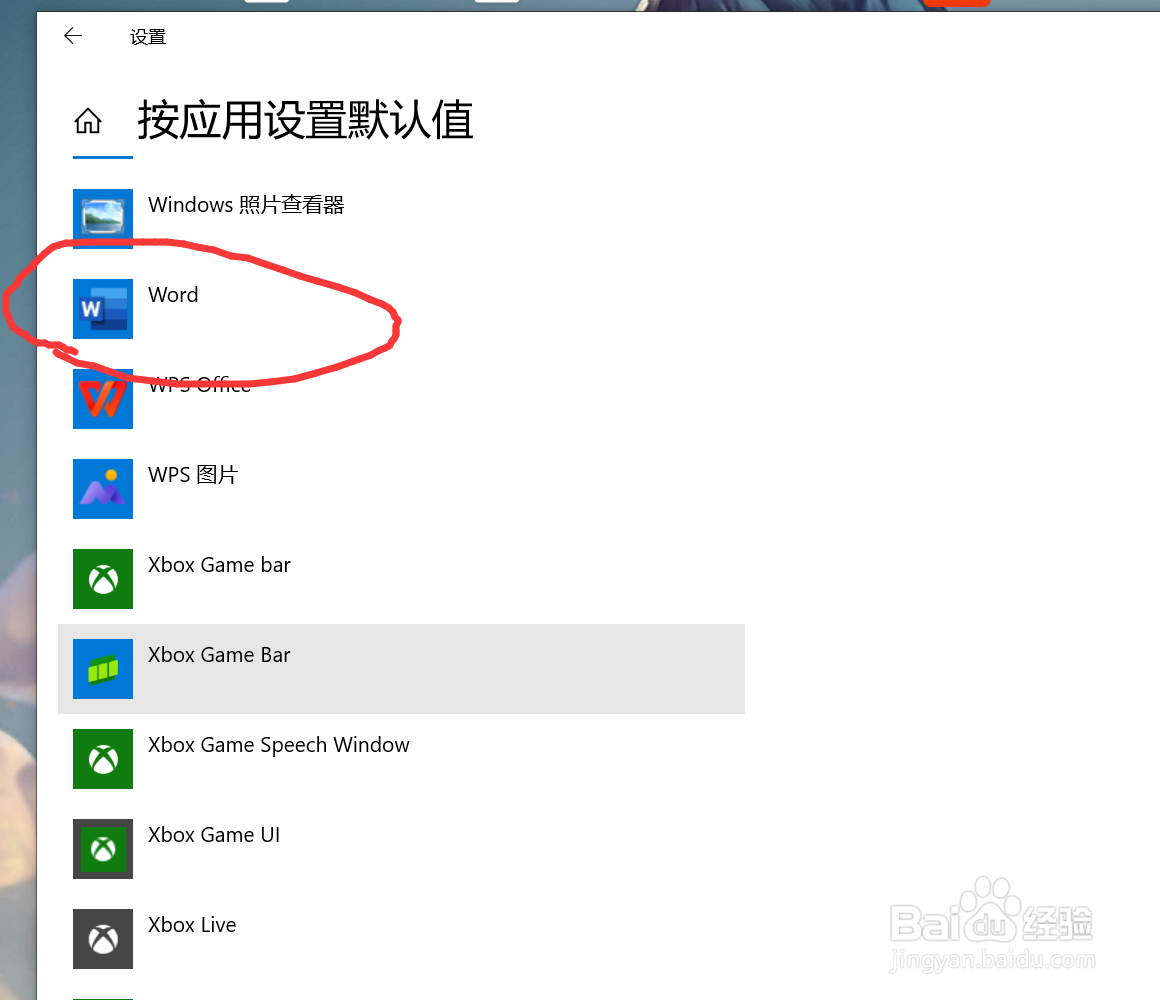Select Windows 照片查看器 app icon
Image resolution: width=1160 pixels, height=1000 pixels.
click(103, 218)
